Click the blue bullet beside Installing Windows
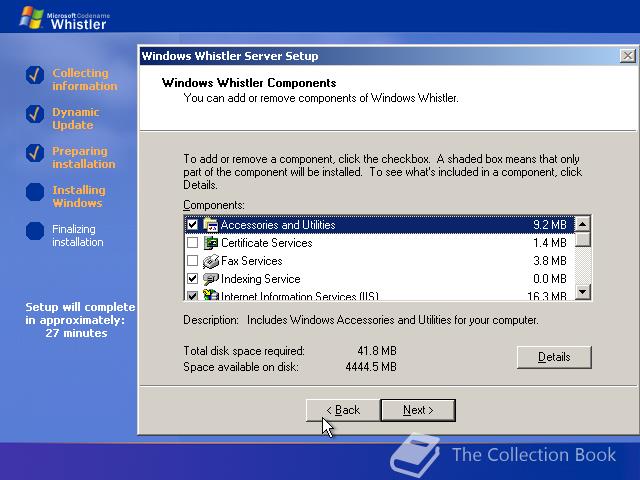The width and height of the screenshot is (640, 480). point(35,192)
